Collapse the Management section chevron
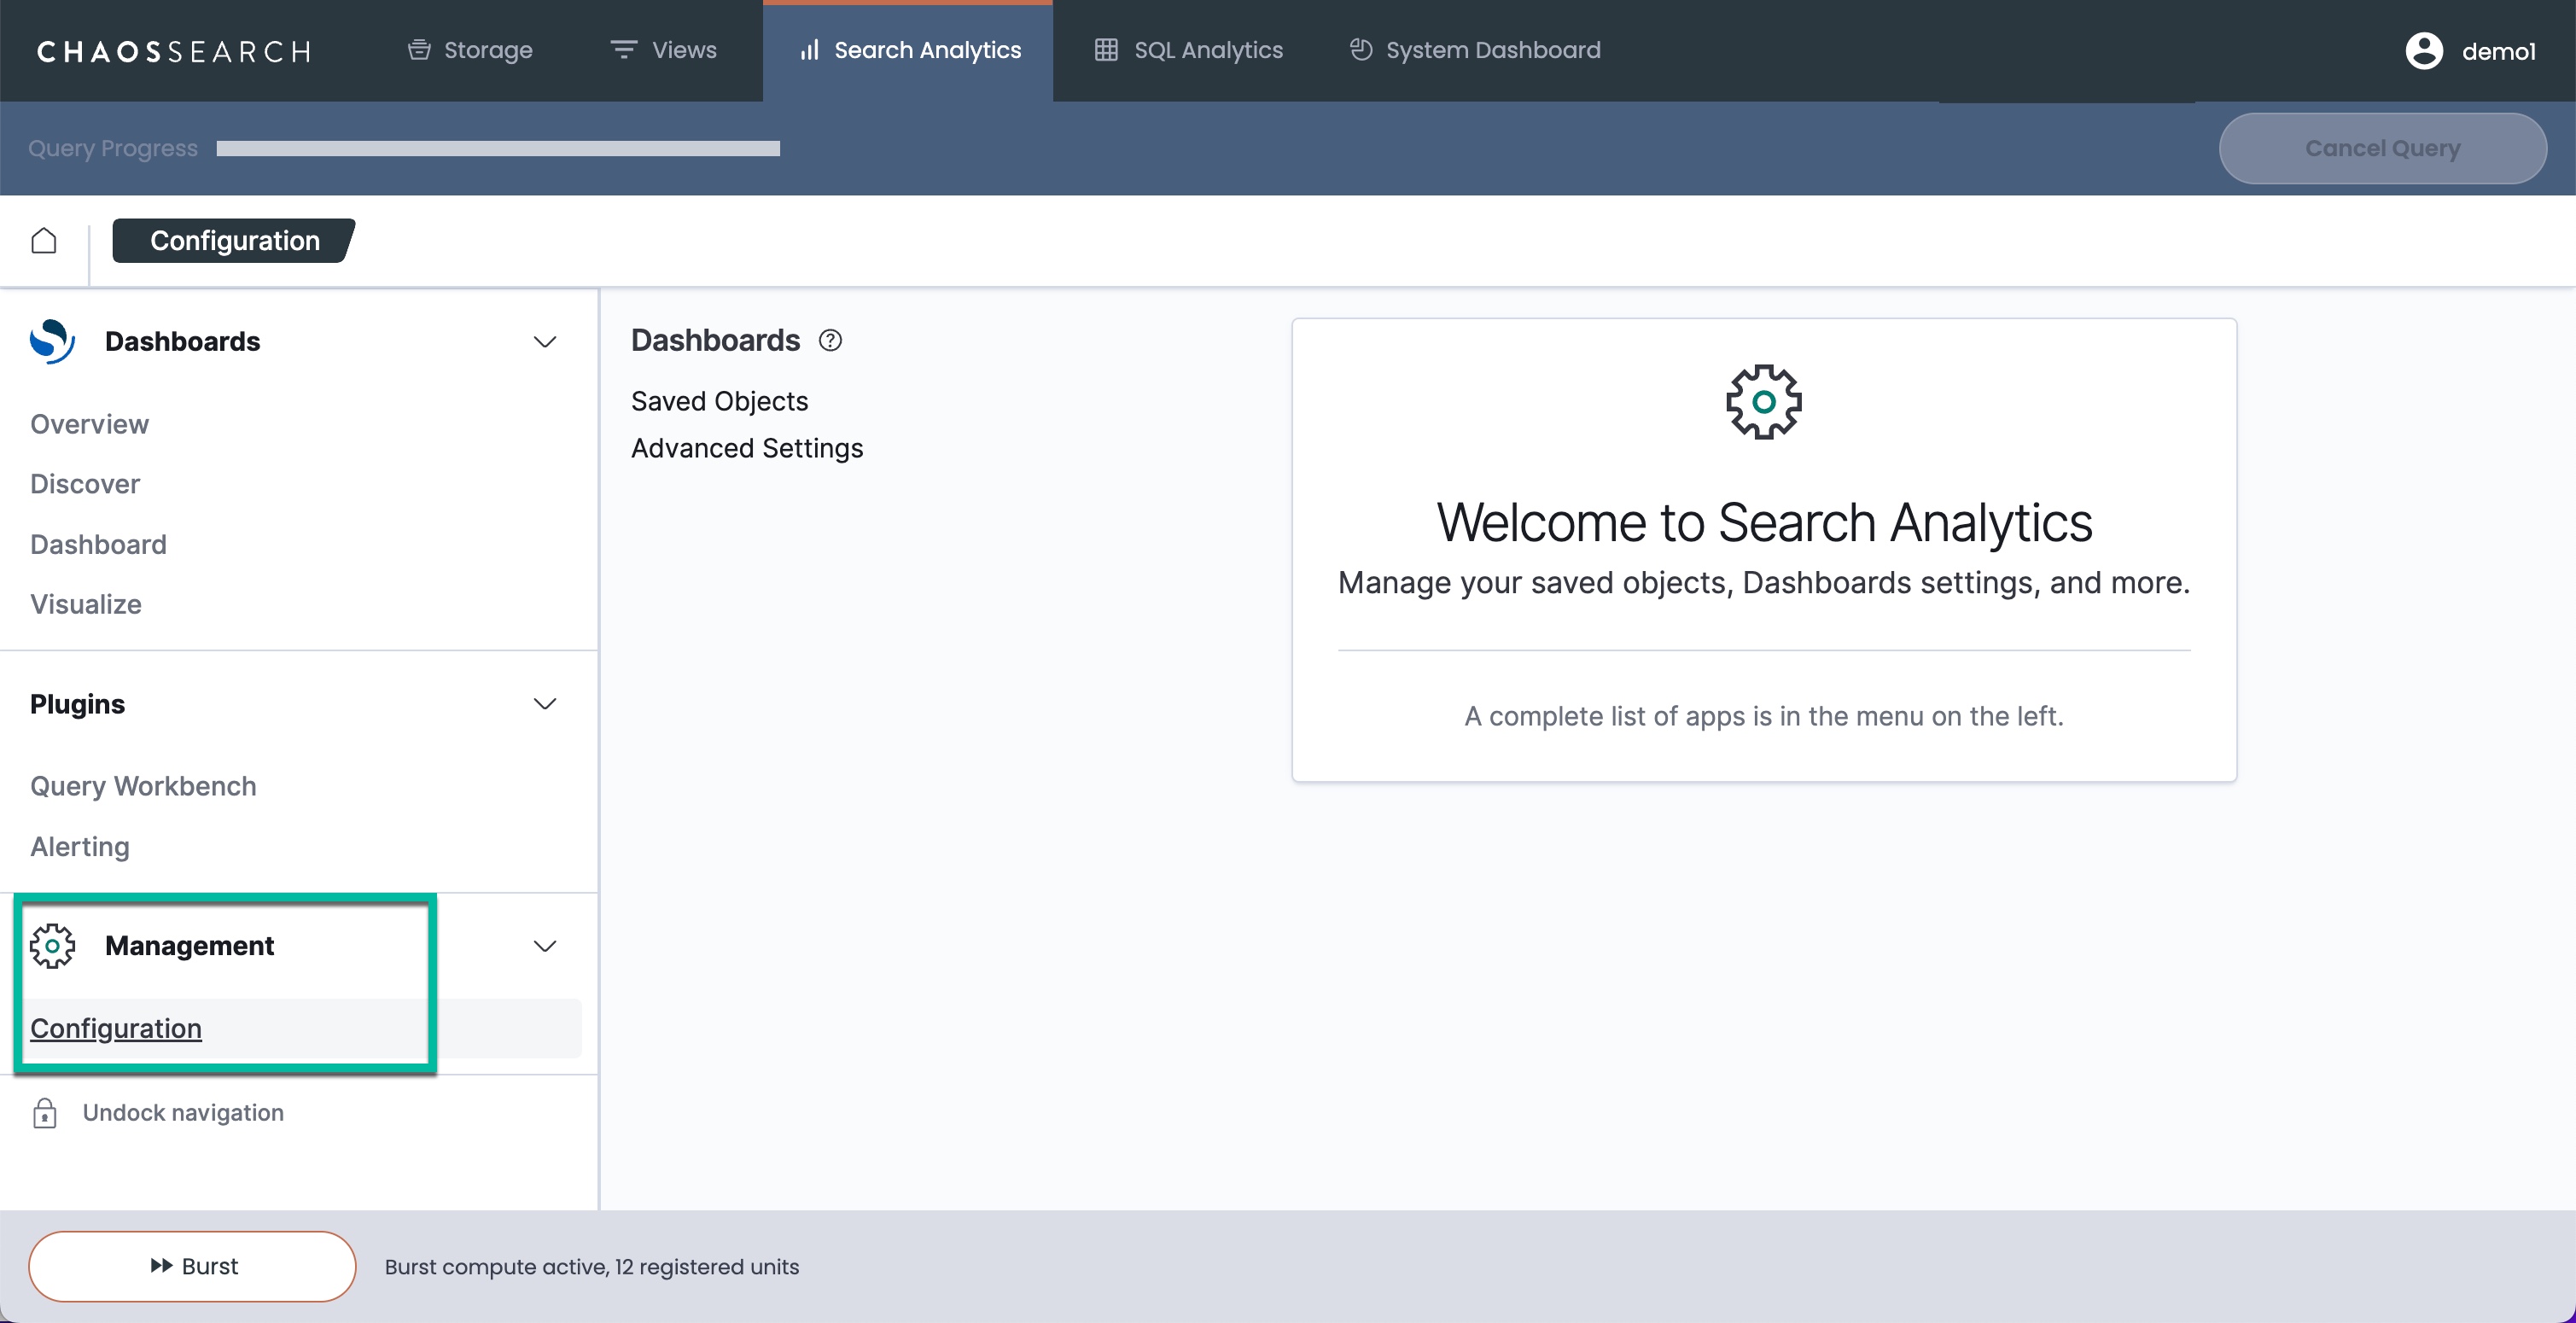The image size is (2576, 1323). [545, 946]
